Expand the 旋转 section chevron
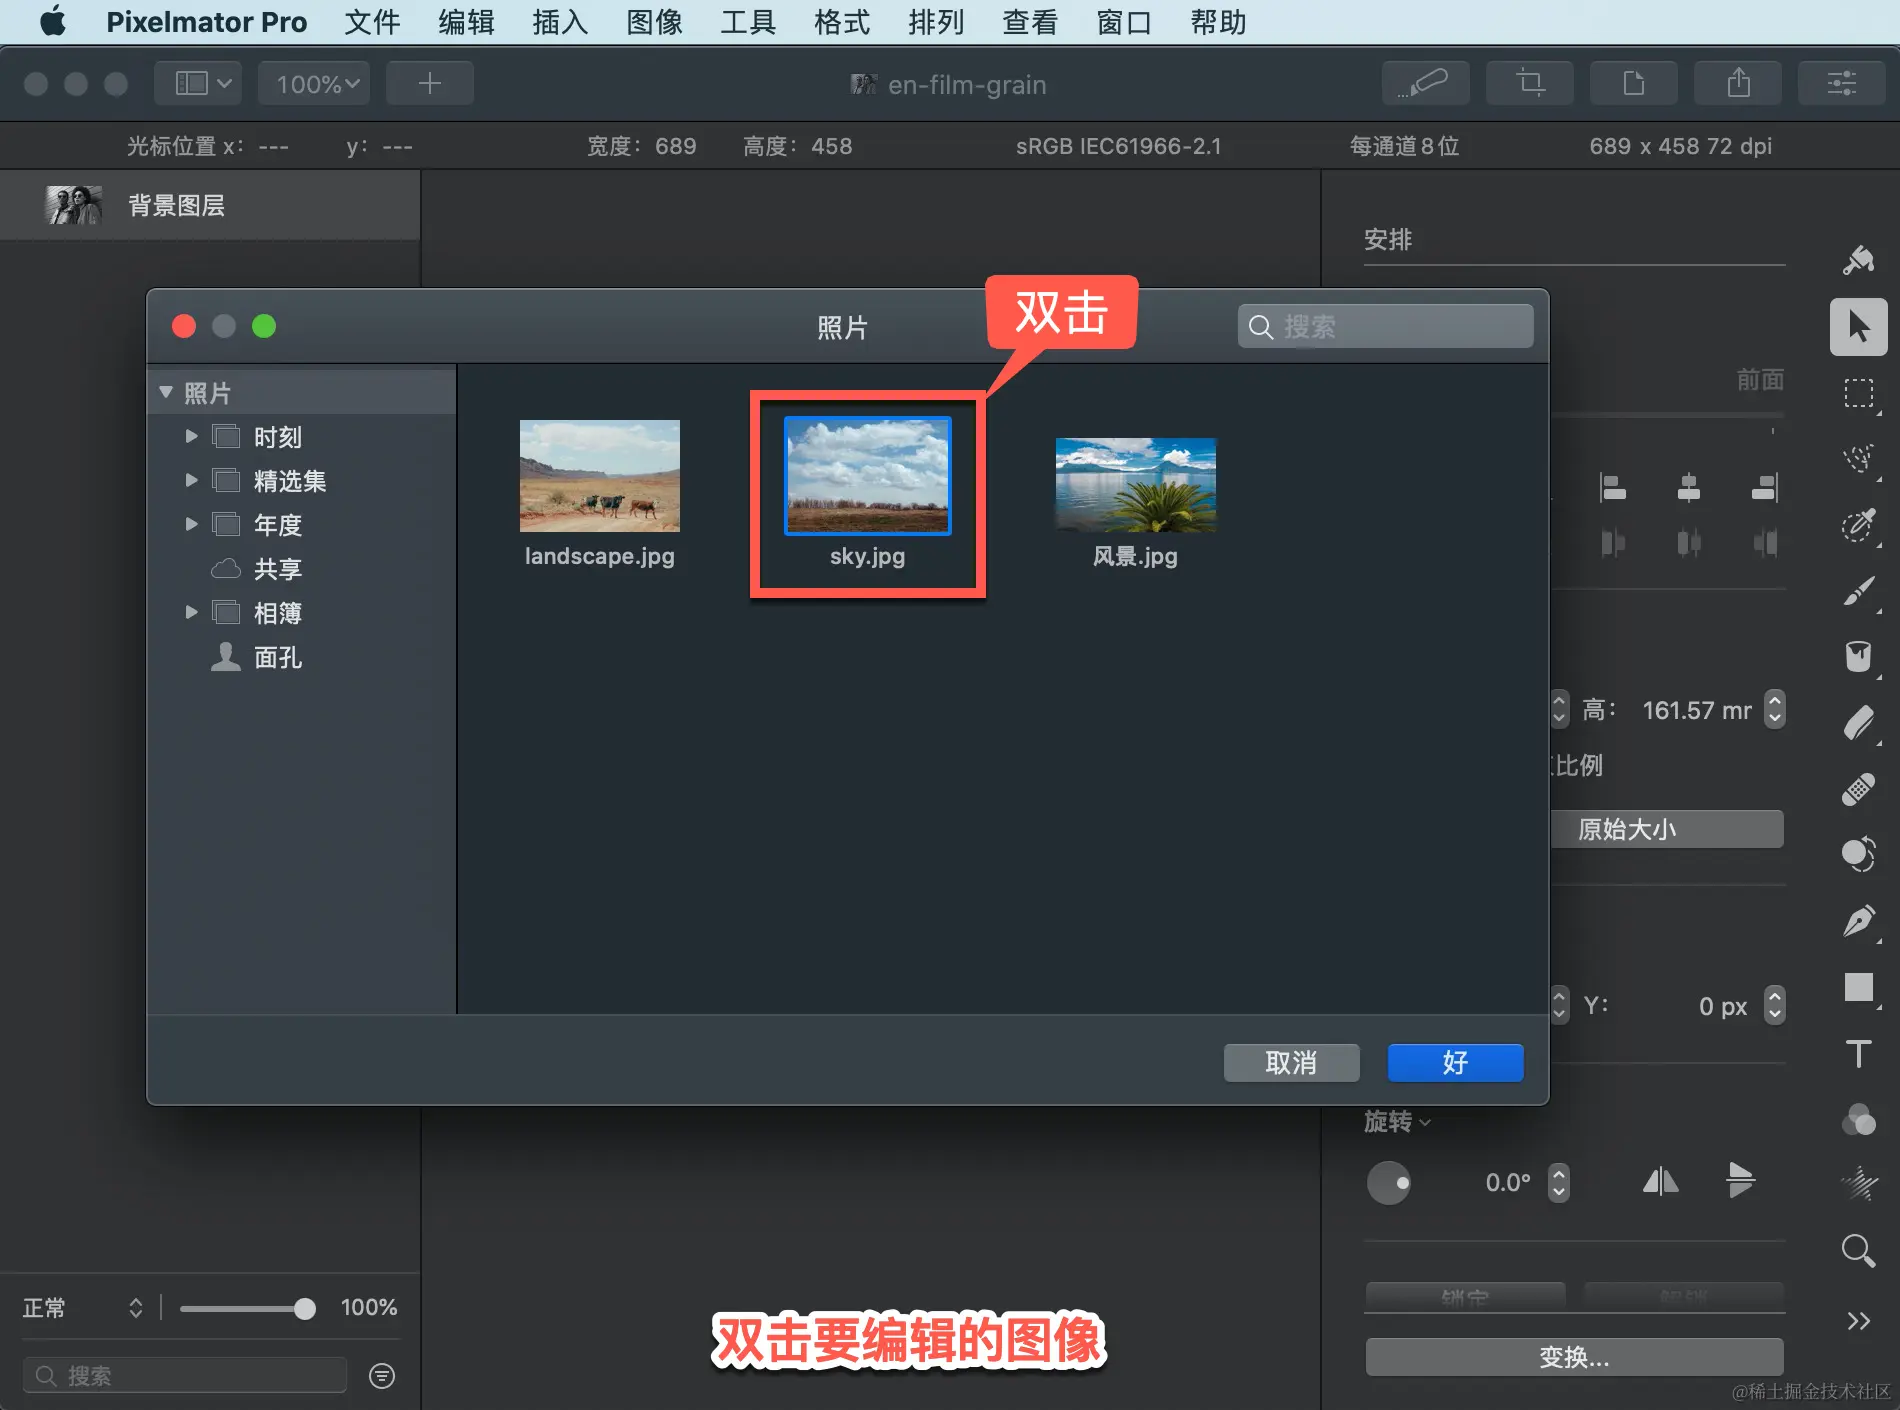The width and height of the screenshot is (1900, 1410). 1425,1123
